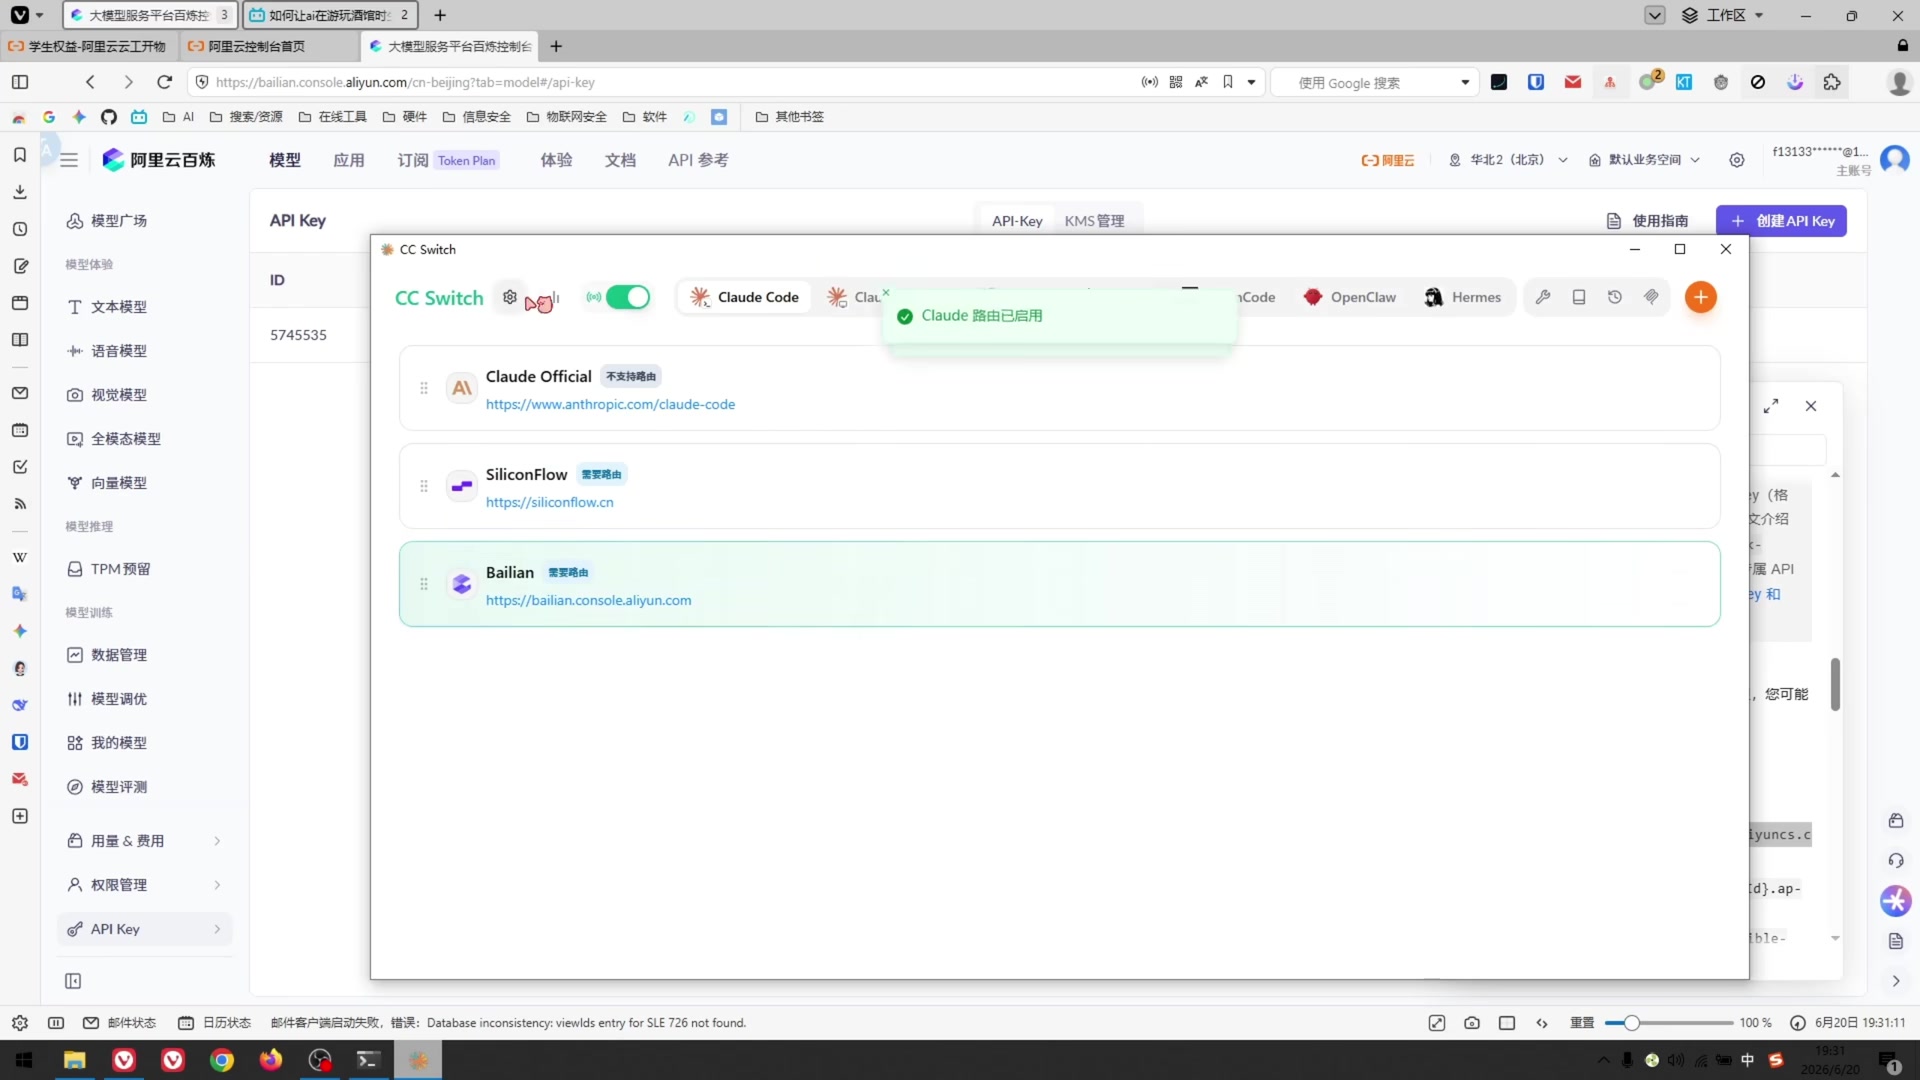Open the 文档 top navigation item

click(x=620, y=160)
